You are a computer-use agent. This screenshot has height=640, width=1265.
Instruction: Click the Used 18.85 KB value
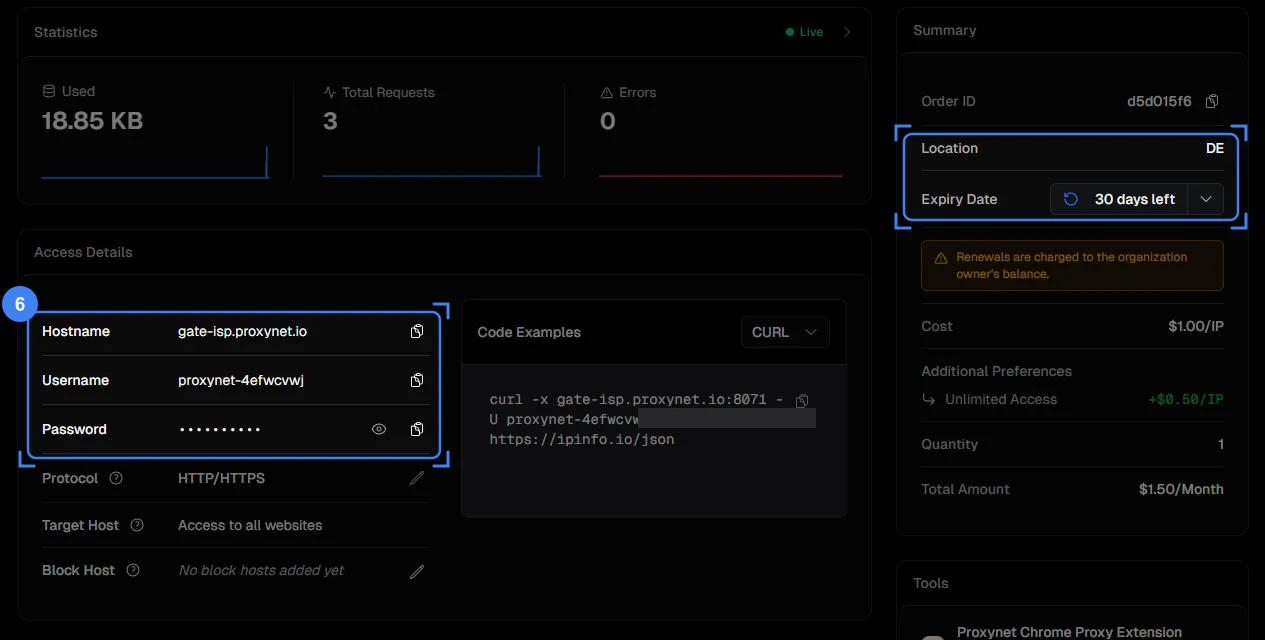[x=92, y=121]
